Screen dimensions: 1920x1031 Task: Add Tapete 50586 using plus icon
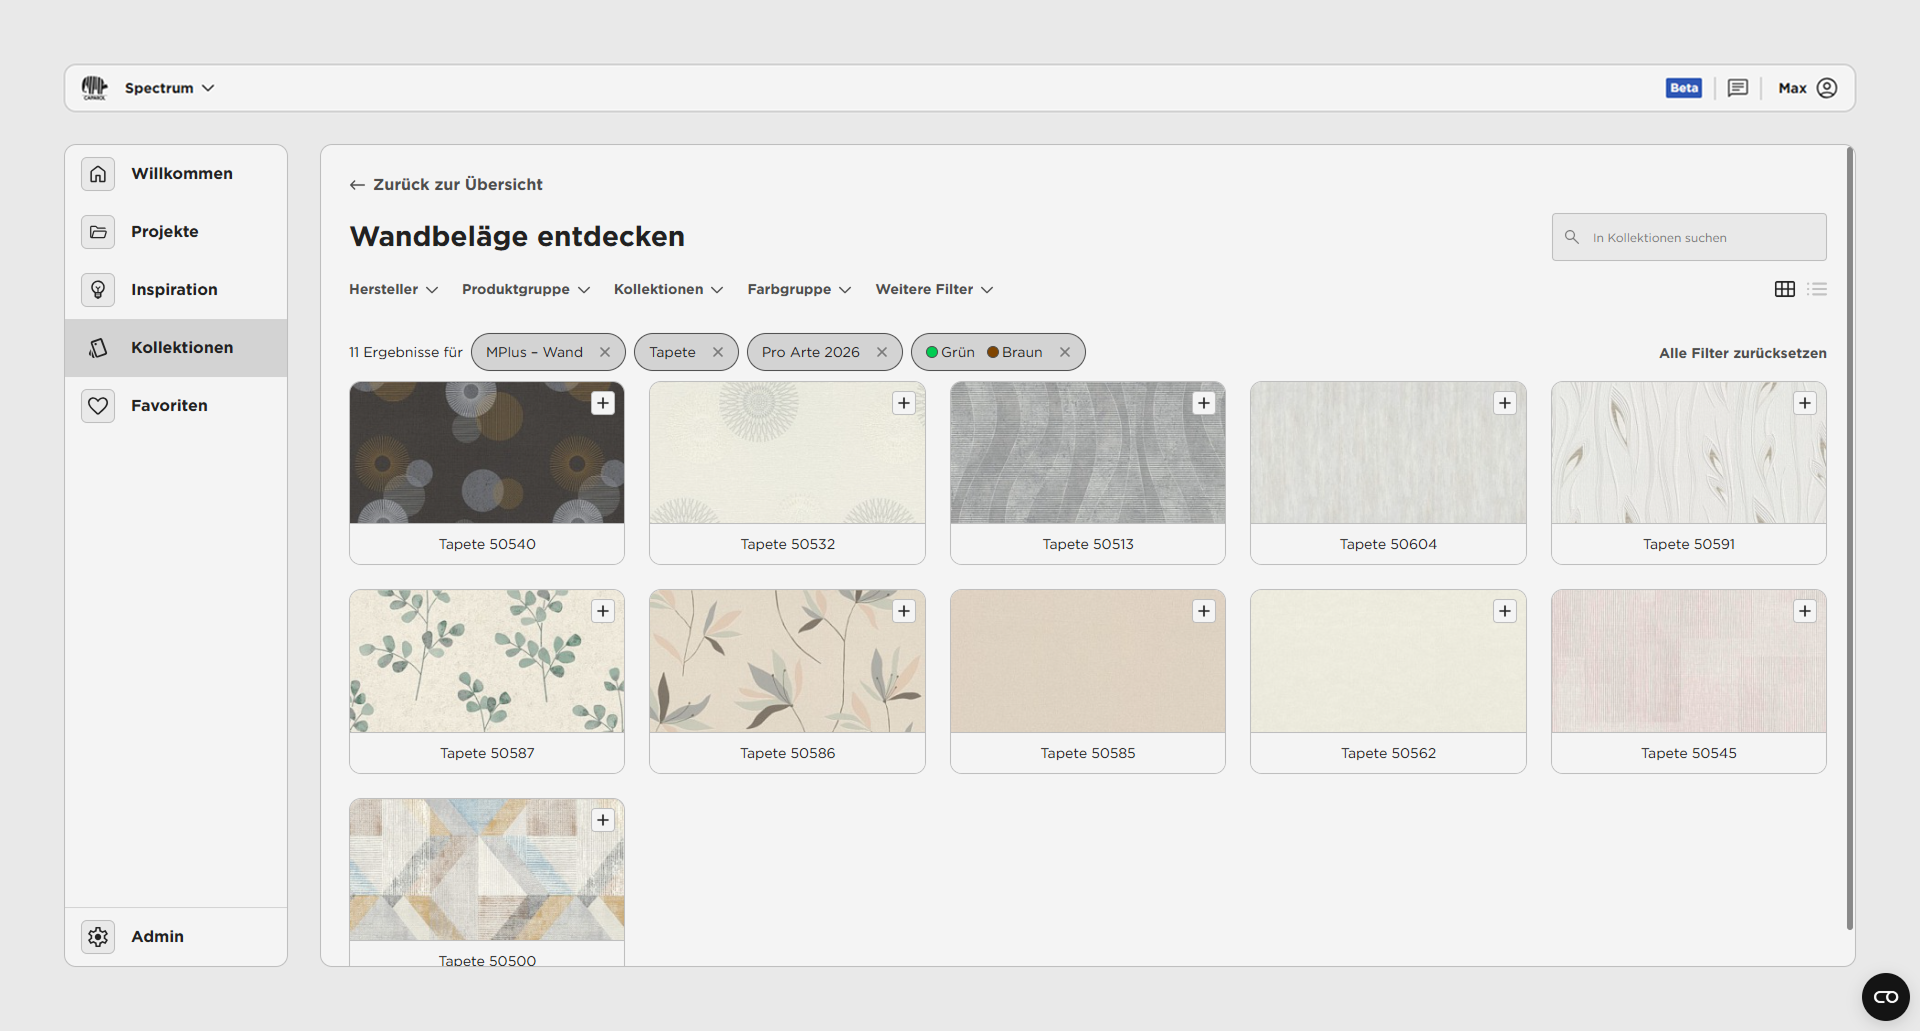904,611
